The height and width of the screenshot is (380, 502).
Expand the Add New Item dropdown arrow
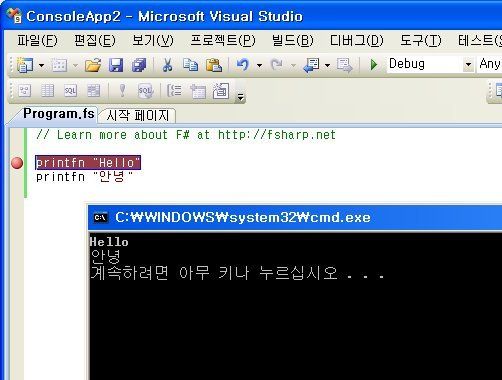[75, 65]
